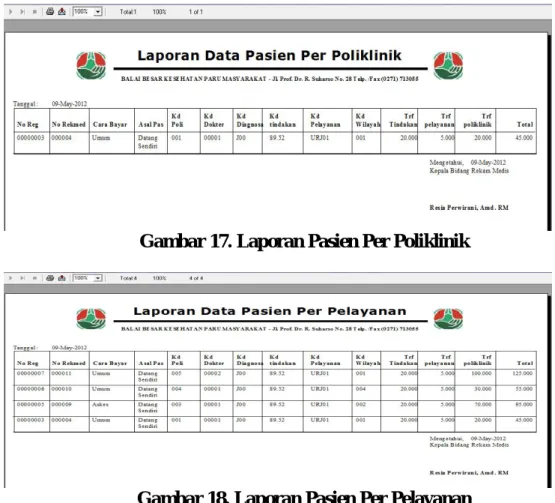Screen dimensions: 555x503
Task: Click the left logo of the Pelayanan report
Action: [x=91, y=319]
